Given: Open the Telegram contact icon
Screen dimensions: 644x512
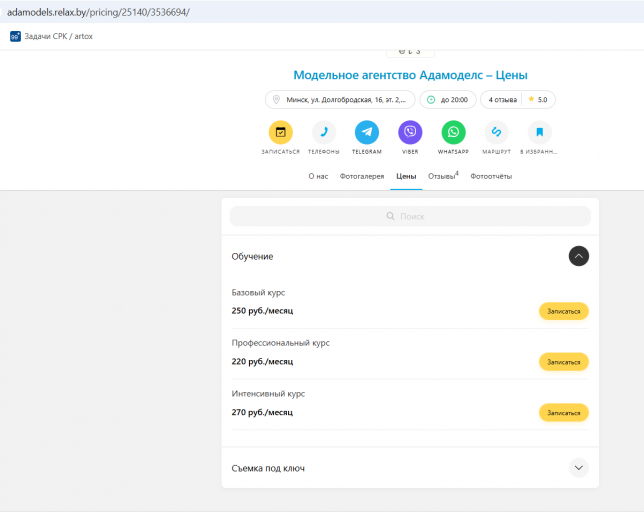Looking at the screenshot, I should (x=367, y=132).
